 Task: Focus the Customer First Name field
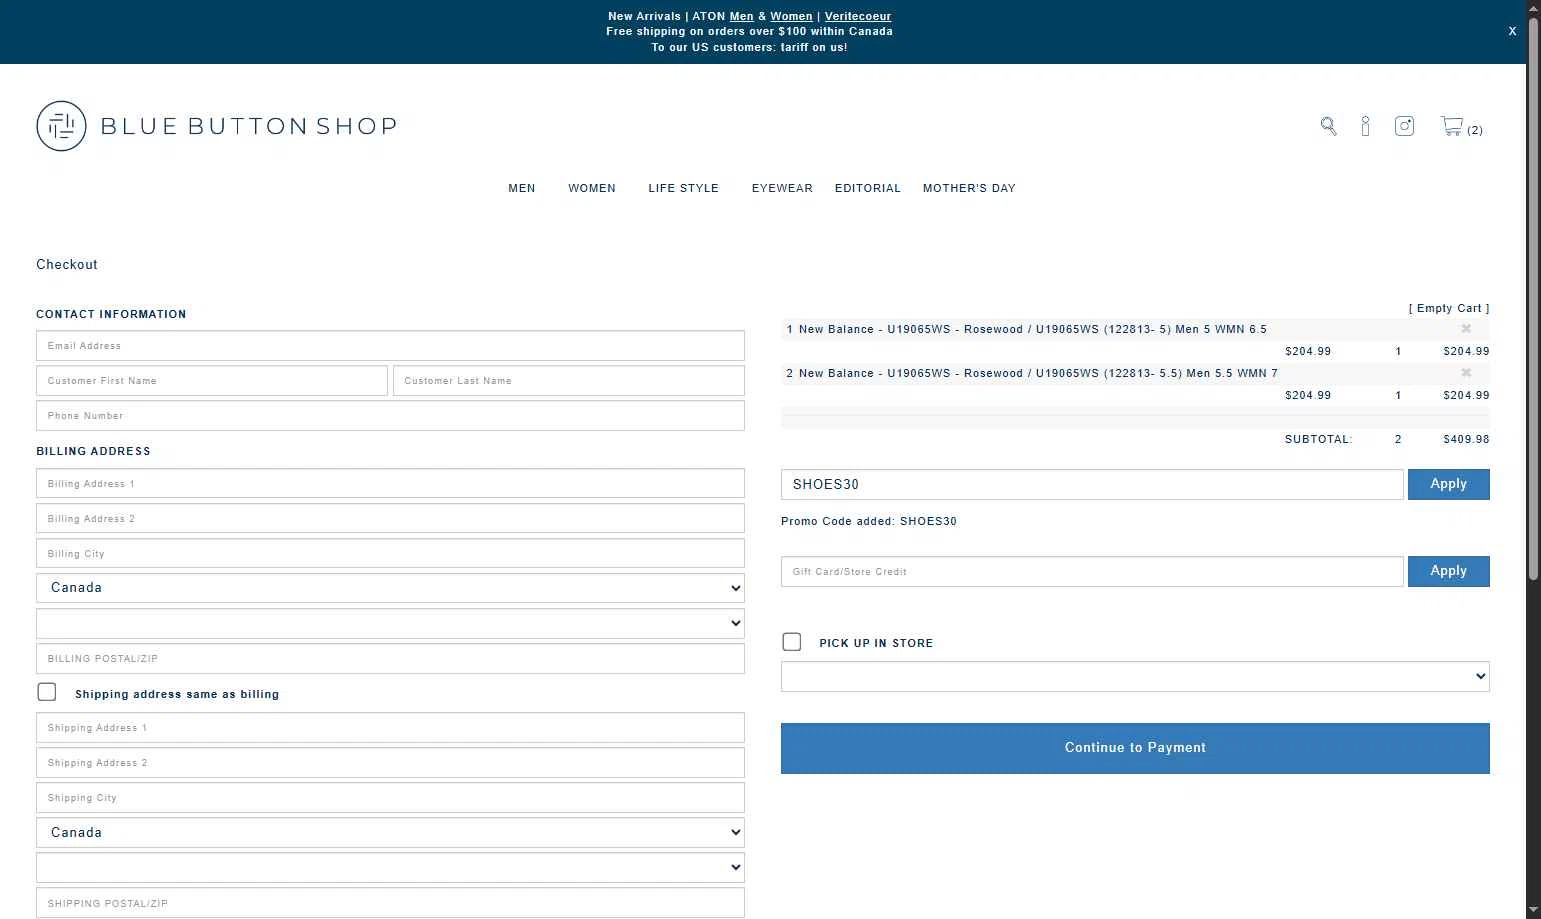(212, 381)
